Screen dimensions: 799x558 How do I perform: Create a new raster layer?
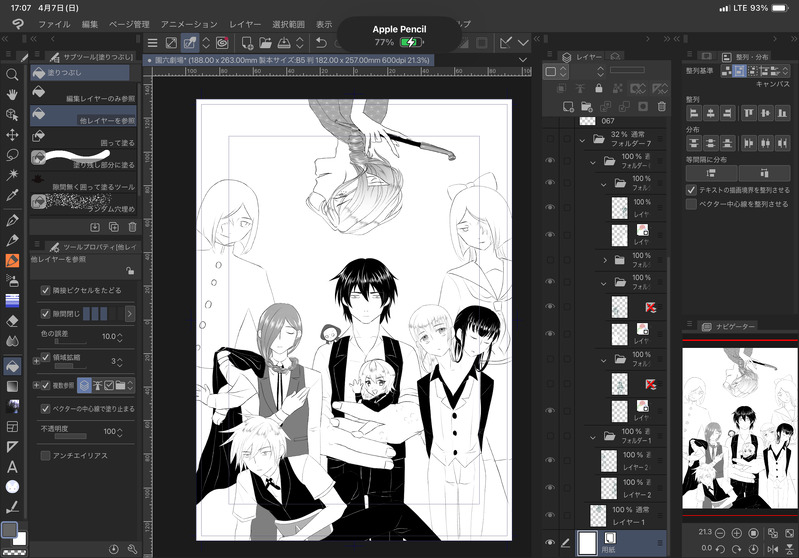coord(568,107)
